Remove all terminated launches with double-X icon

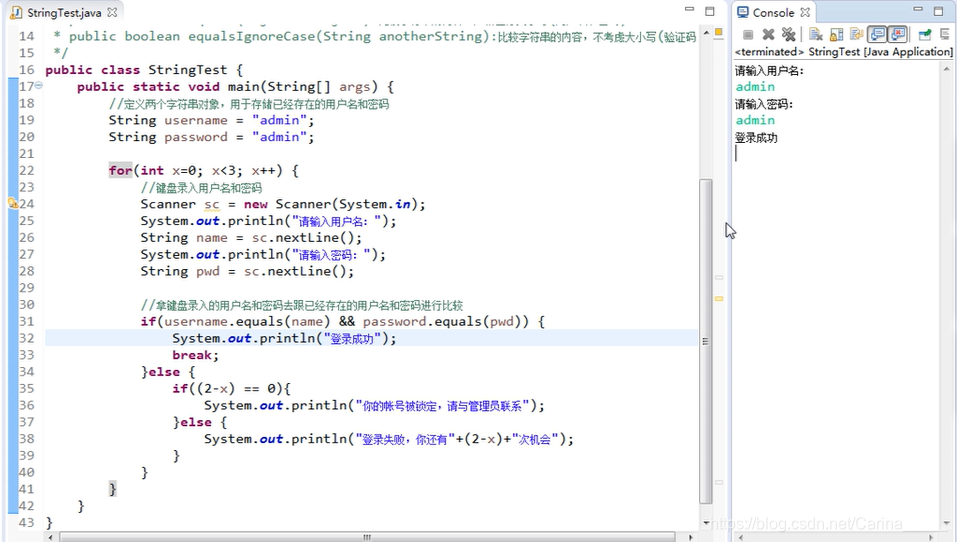[x=789, y=35]
